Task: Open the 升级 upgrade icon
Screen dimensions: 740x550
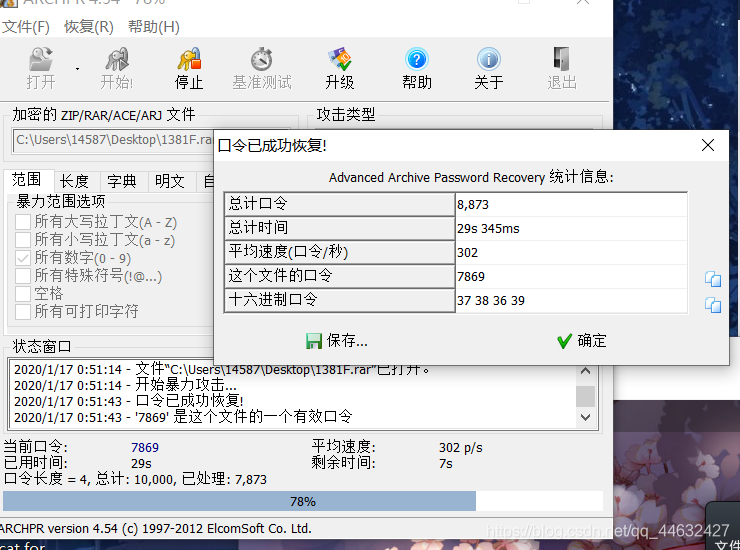Action: click(x=339, y=68)
